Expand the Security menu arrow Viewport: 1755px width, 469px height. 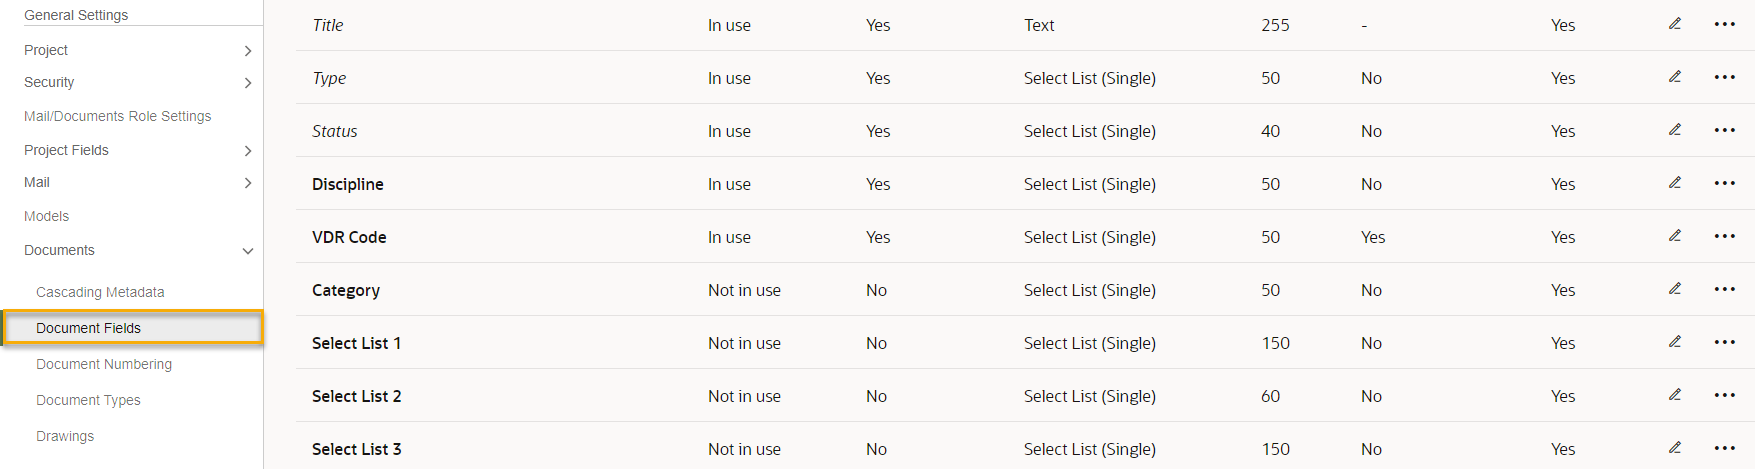248,83
